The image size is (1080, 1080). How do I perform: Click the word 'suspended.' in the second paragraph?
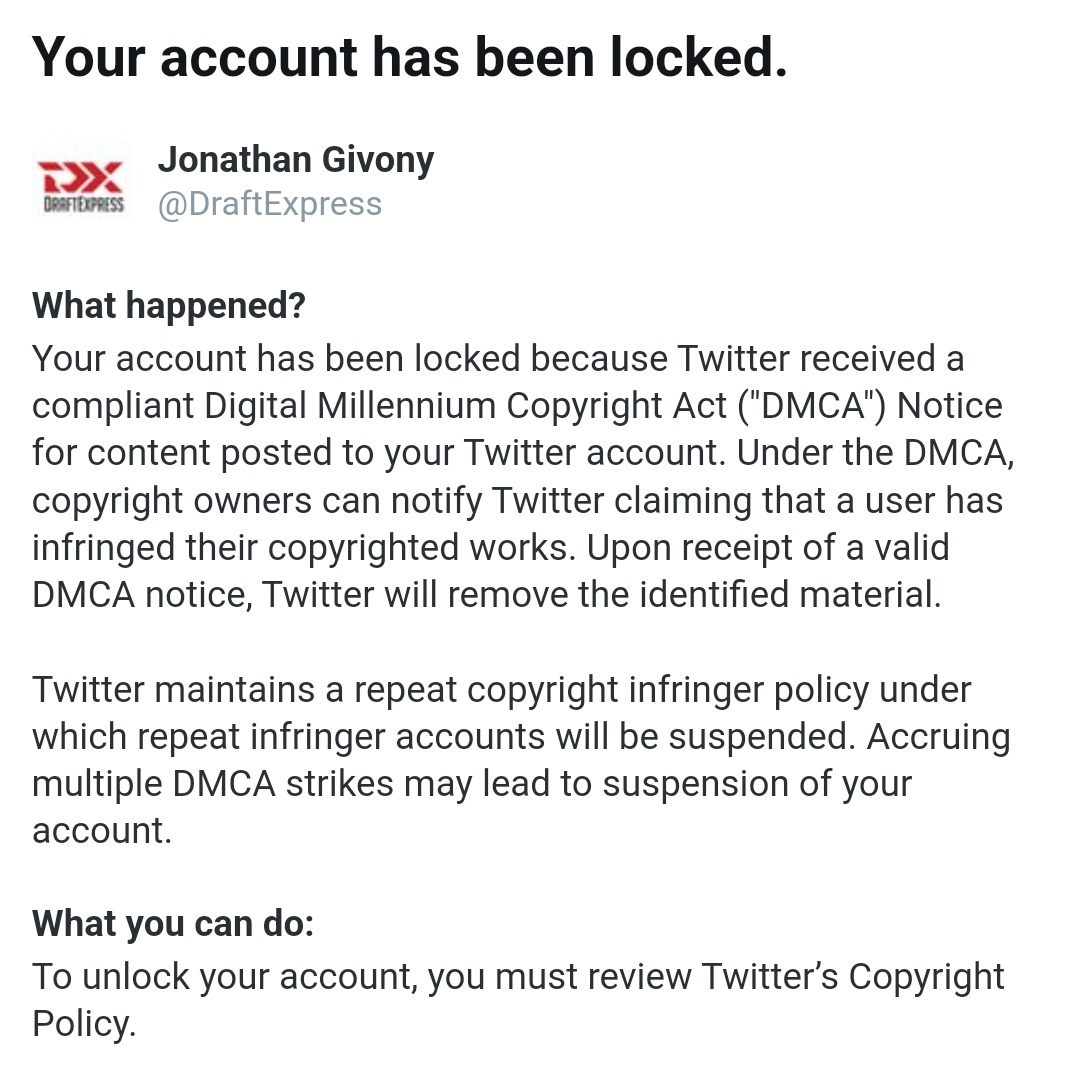pos(762,737)
